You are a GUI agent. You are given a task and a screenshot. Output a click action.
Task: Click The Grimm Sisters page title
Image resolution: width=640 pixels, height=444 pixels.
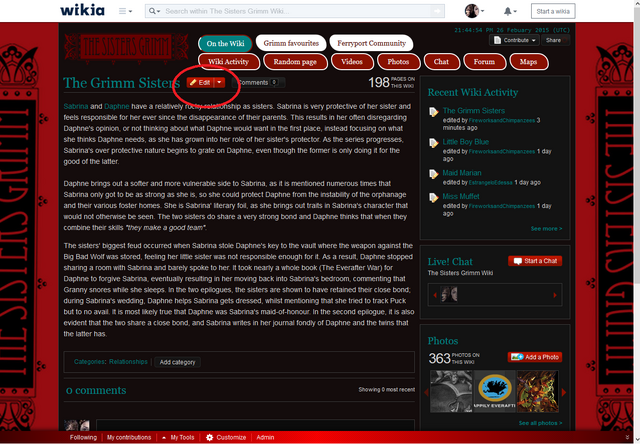[122, 83]
